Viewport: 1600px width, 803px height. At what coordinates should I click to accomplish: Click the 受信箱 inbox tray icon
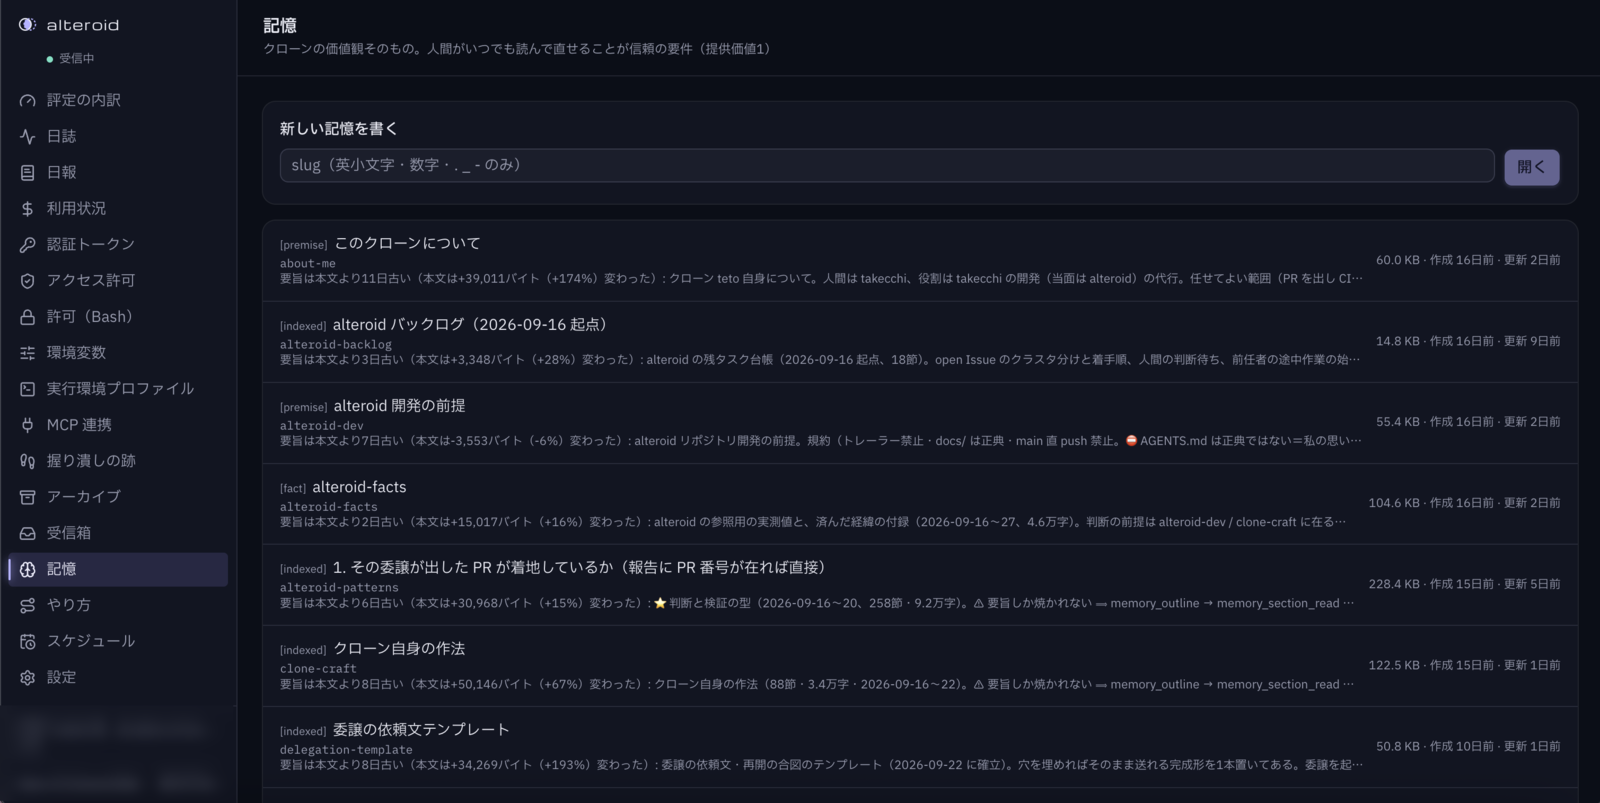pyautogui.click(x=27, y=532)
